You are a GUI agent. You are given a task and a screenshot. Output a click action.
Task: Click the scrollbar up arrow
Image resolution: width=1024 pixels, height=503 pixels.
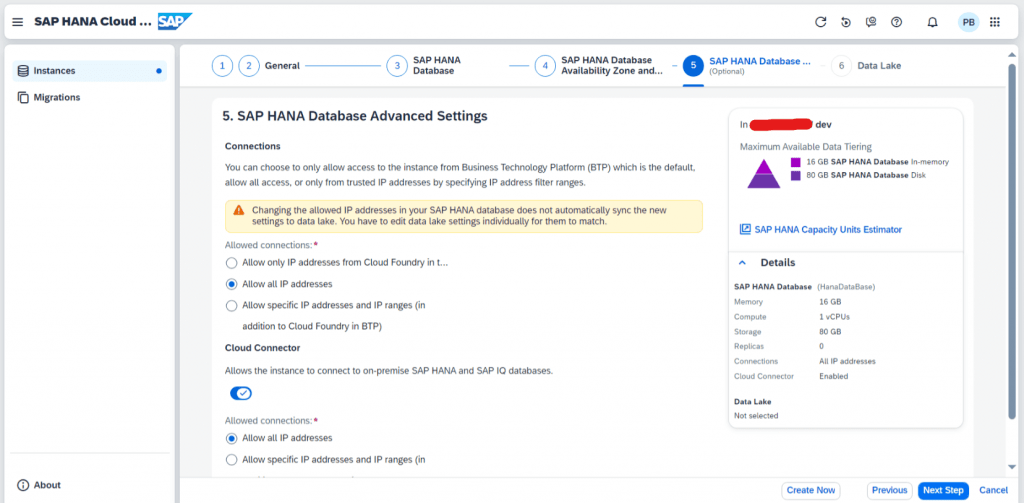[1012, 54]
